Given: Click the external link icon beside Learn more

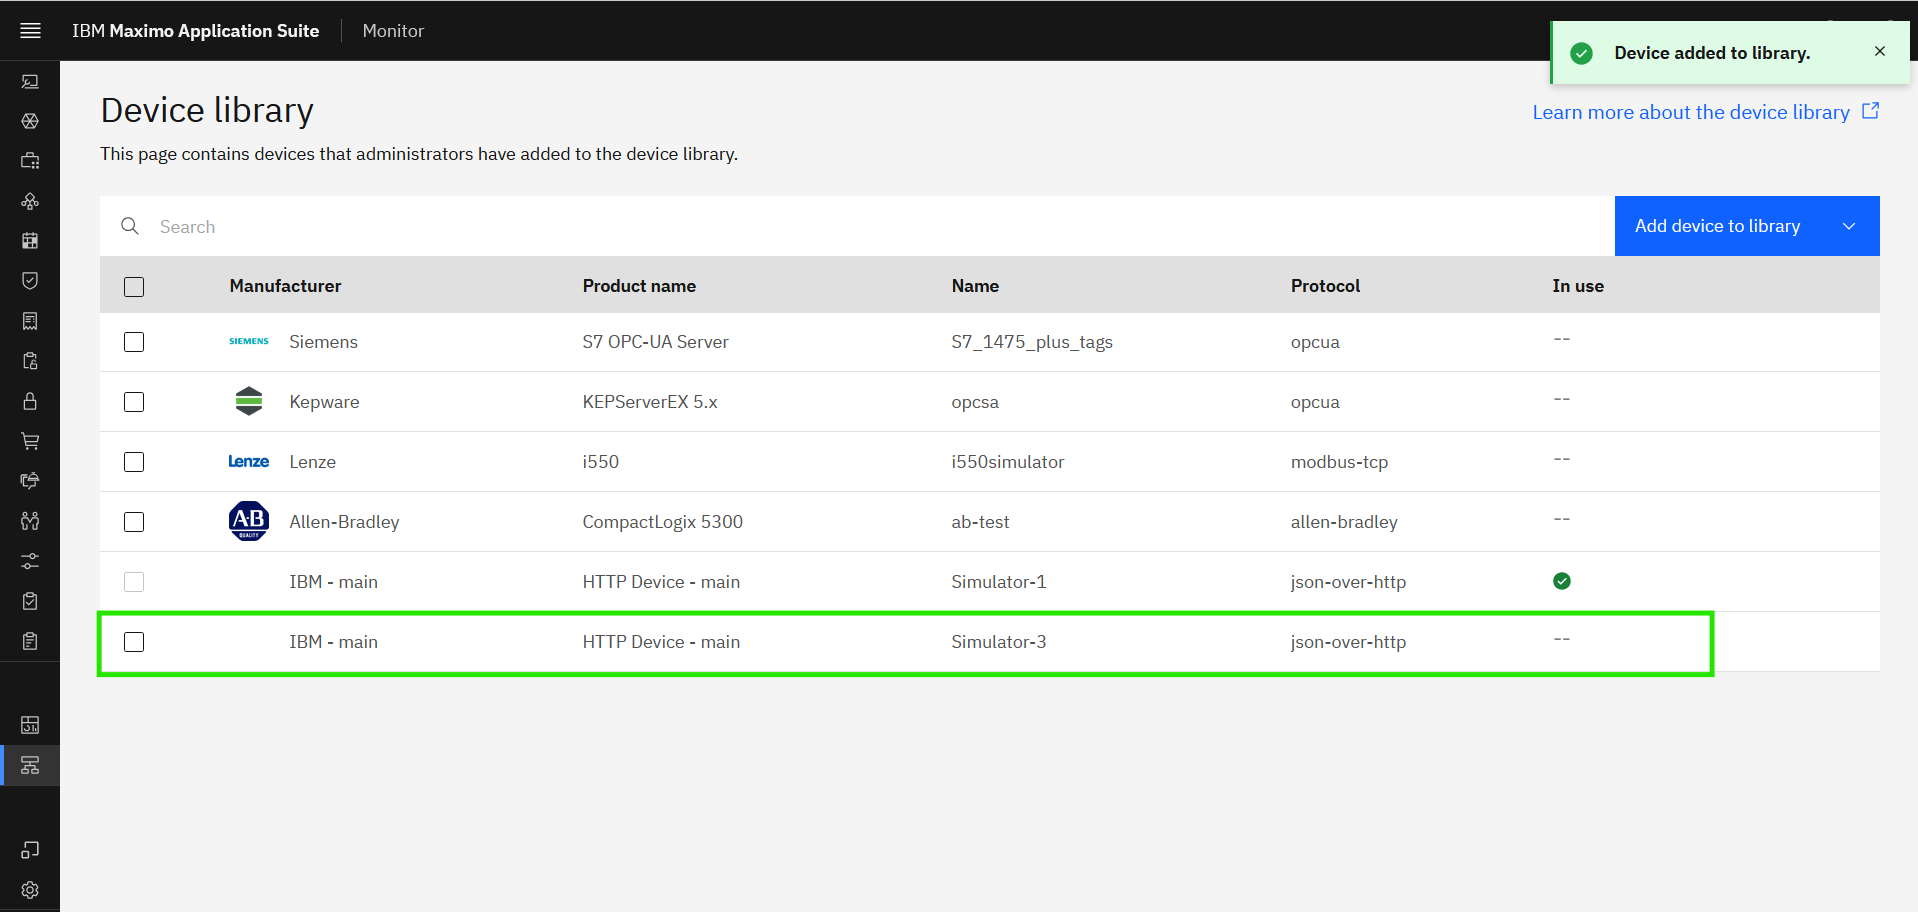Looking at the screenshot, I should coord(1870,111).
